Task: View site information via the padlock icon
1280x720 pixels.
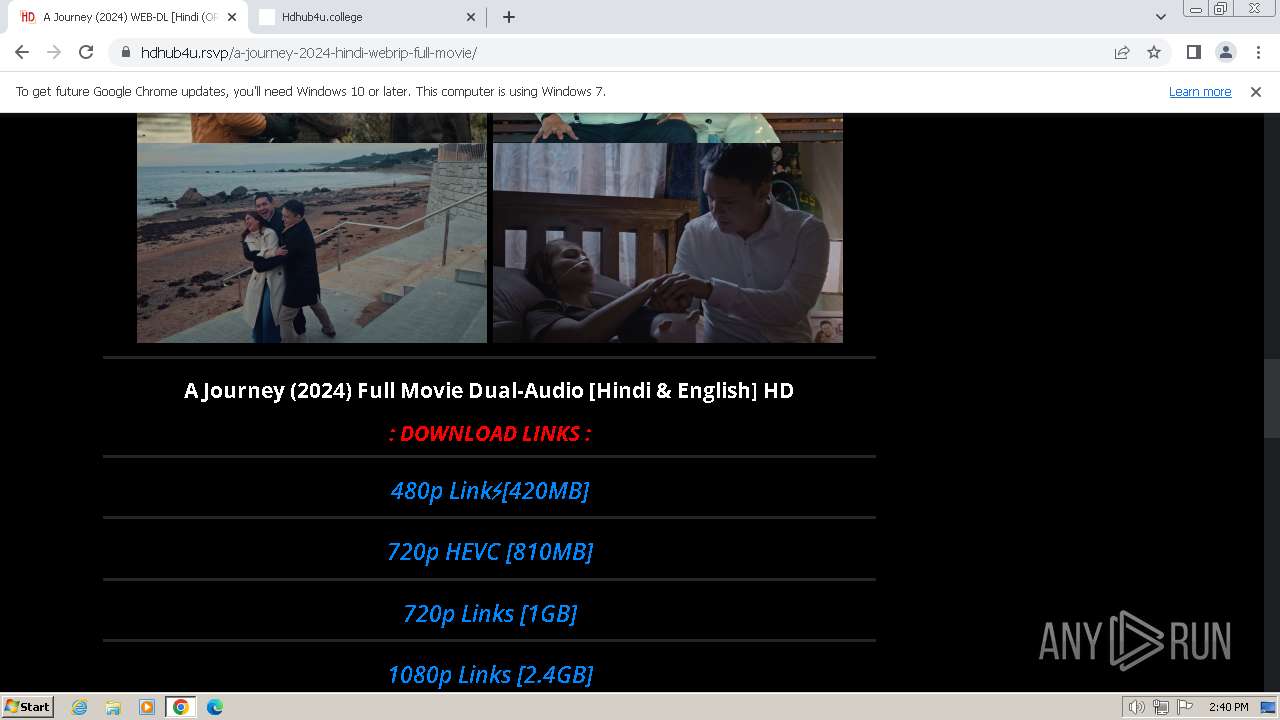Action: click(x=125, y=52)
